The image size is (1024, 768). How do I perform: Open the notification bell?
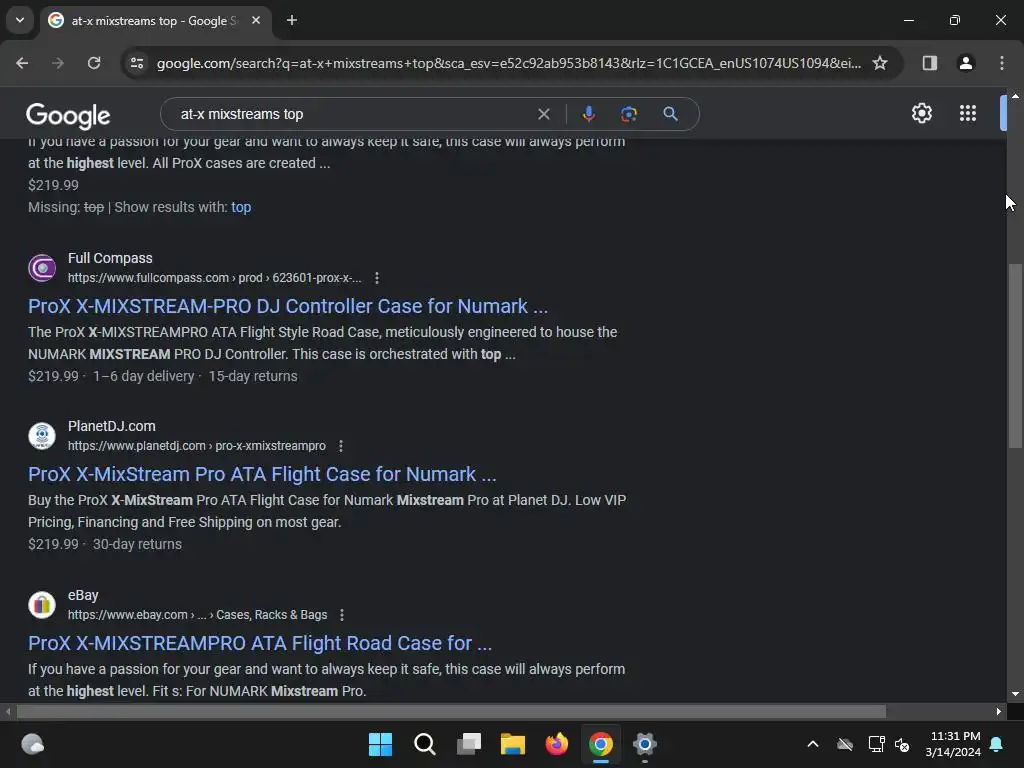click(x=997, y=744)
